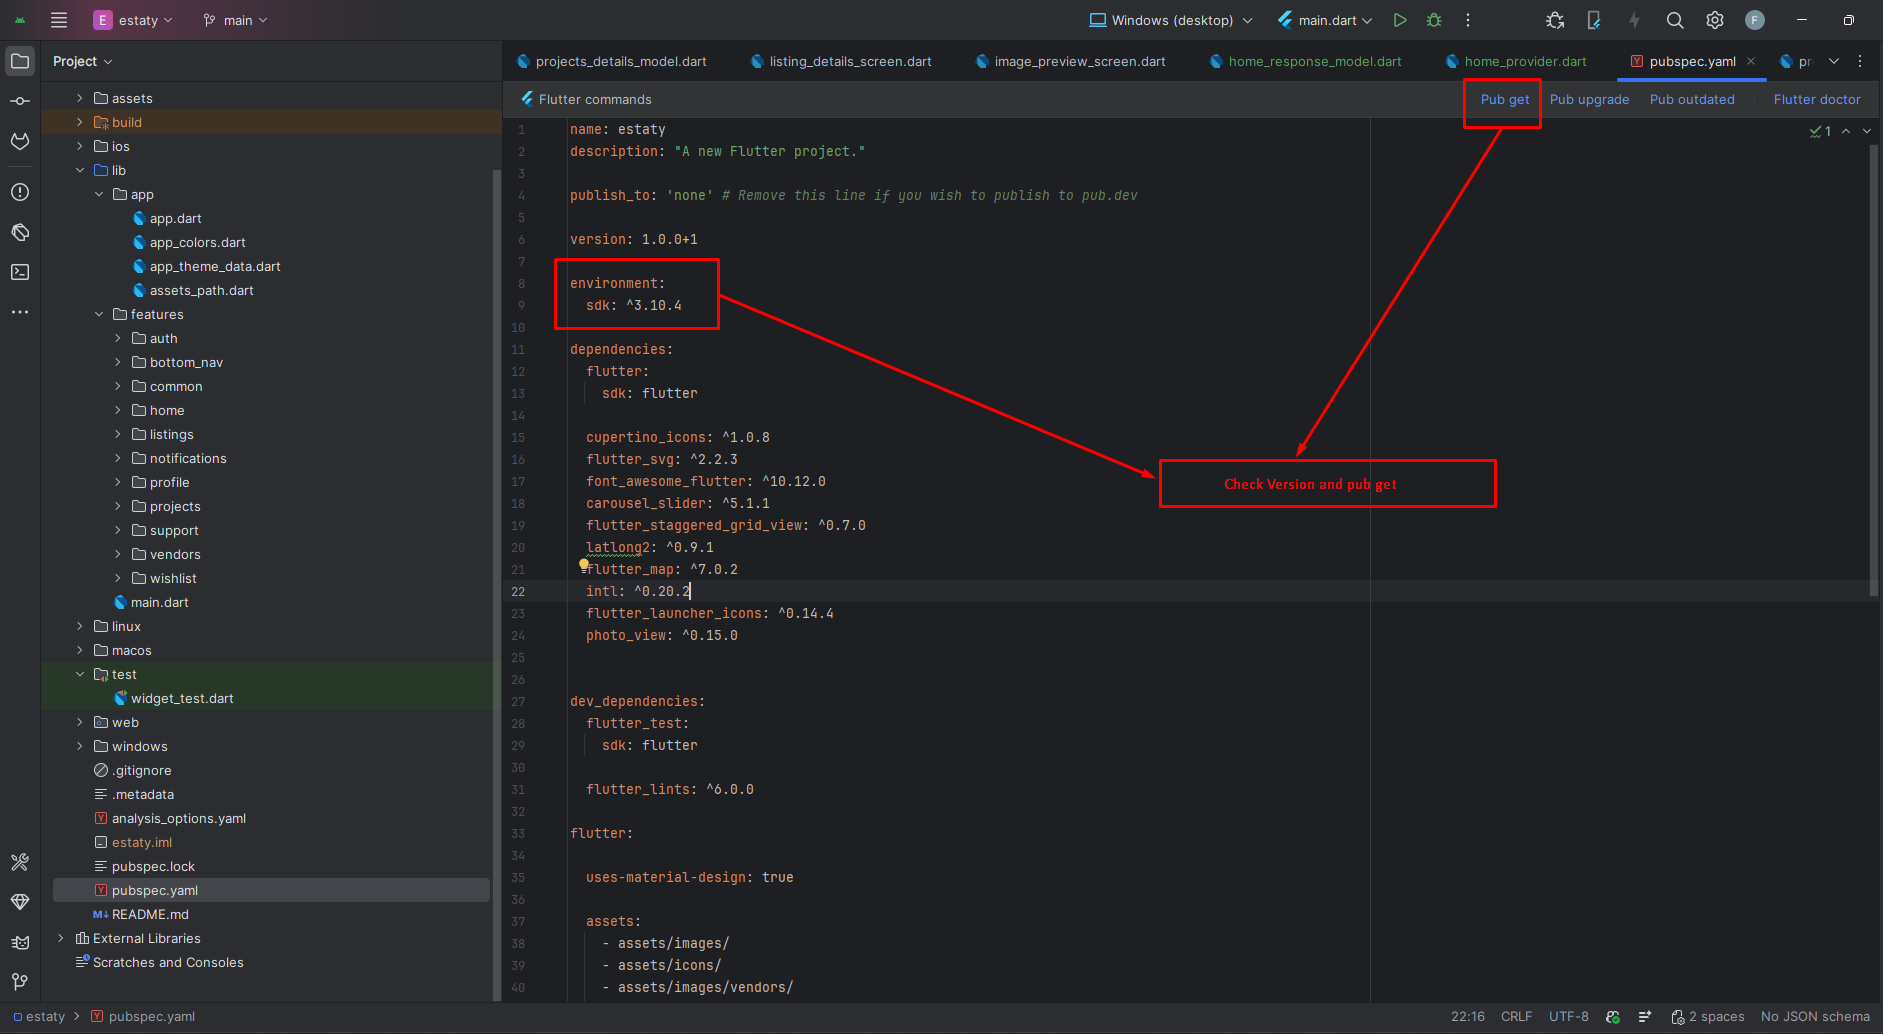Open the Project tool window icon
This screenshot has height=1034, width=1883.
point(20,61)
